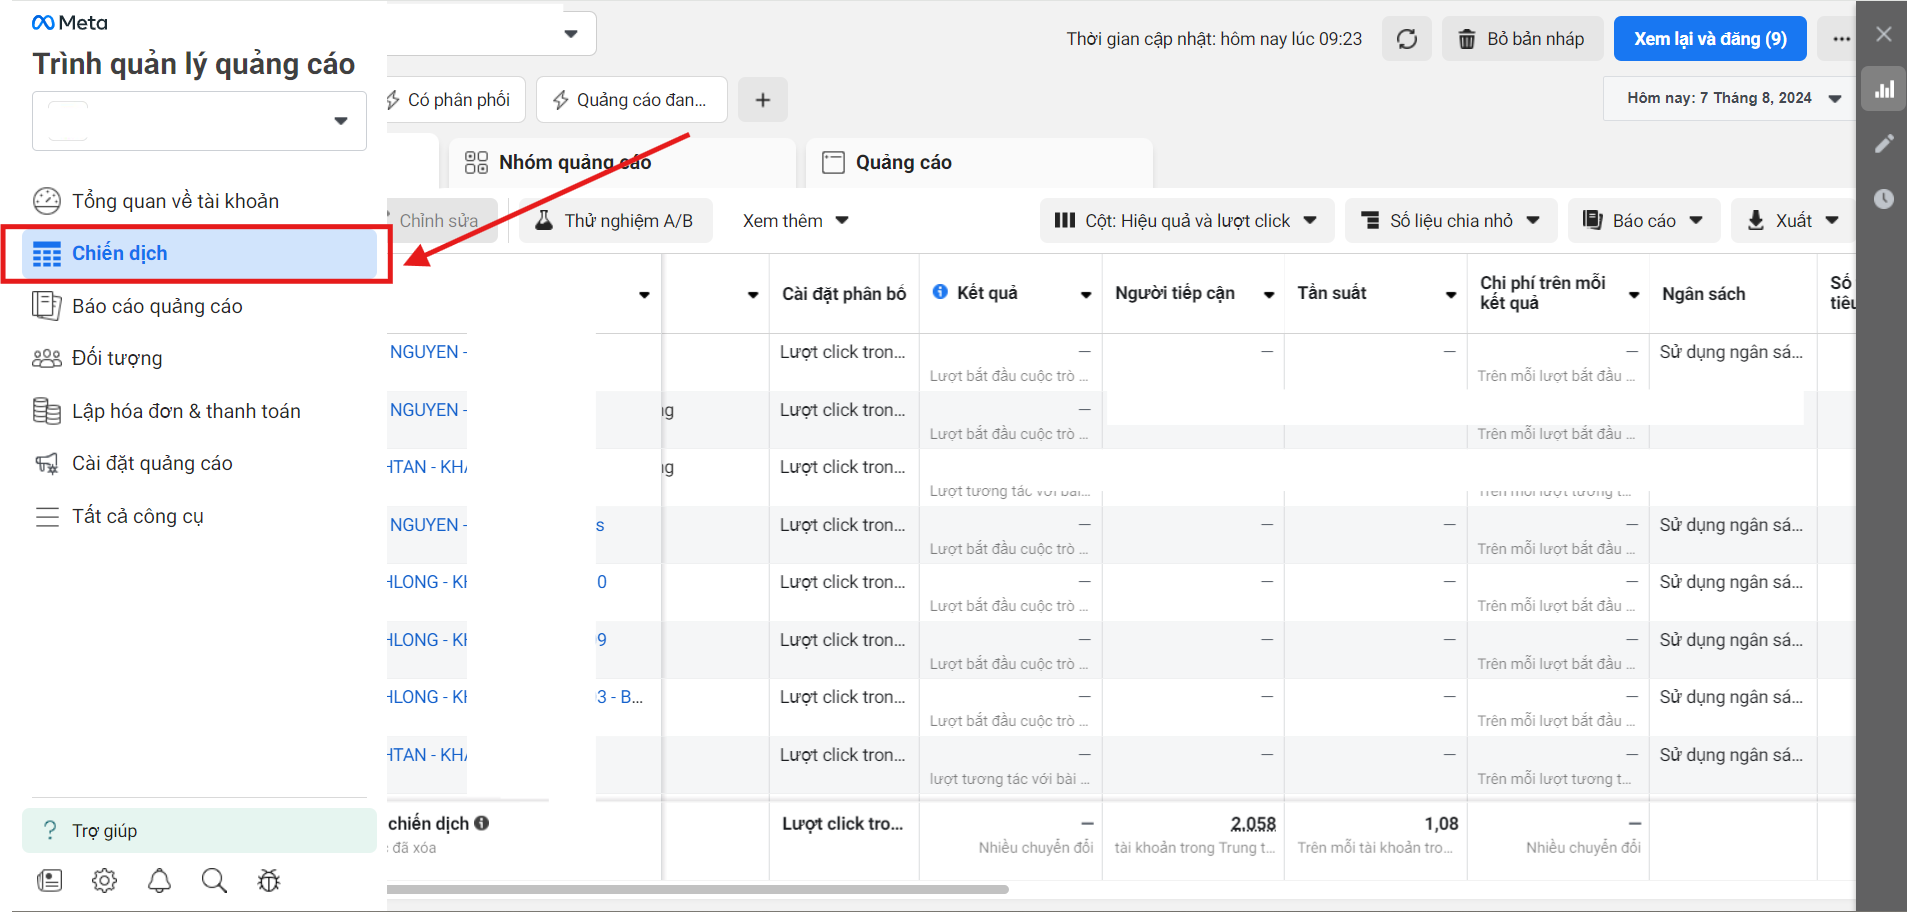The width and height of the screenshot is (1907, 912).
Task: Click the Cài đặt phân bổ column header
Action: (x=844, y=294)
